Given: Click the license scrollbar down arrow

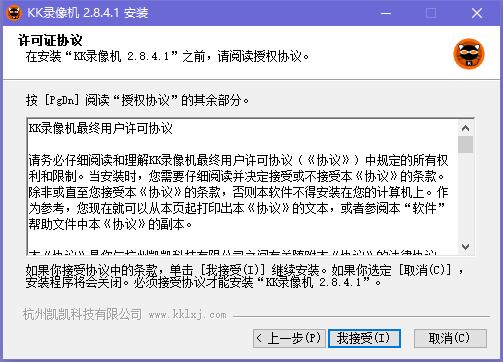Looking at the screenshot, I should click(466, 247).
